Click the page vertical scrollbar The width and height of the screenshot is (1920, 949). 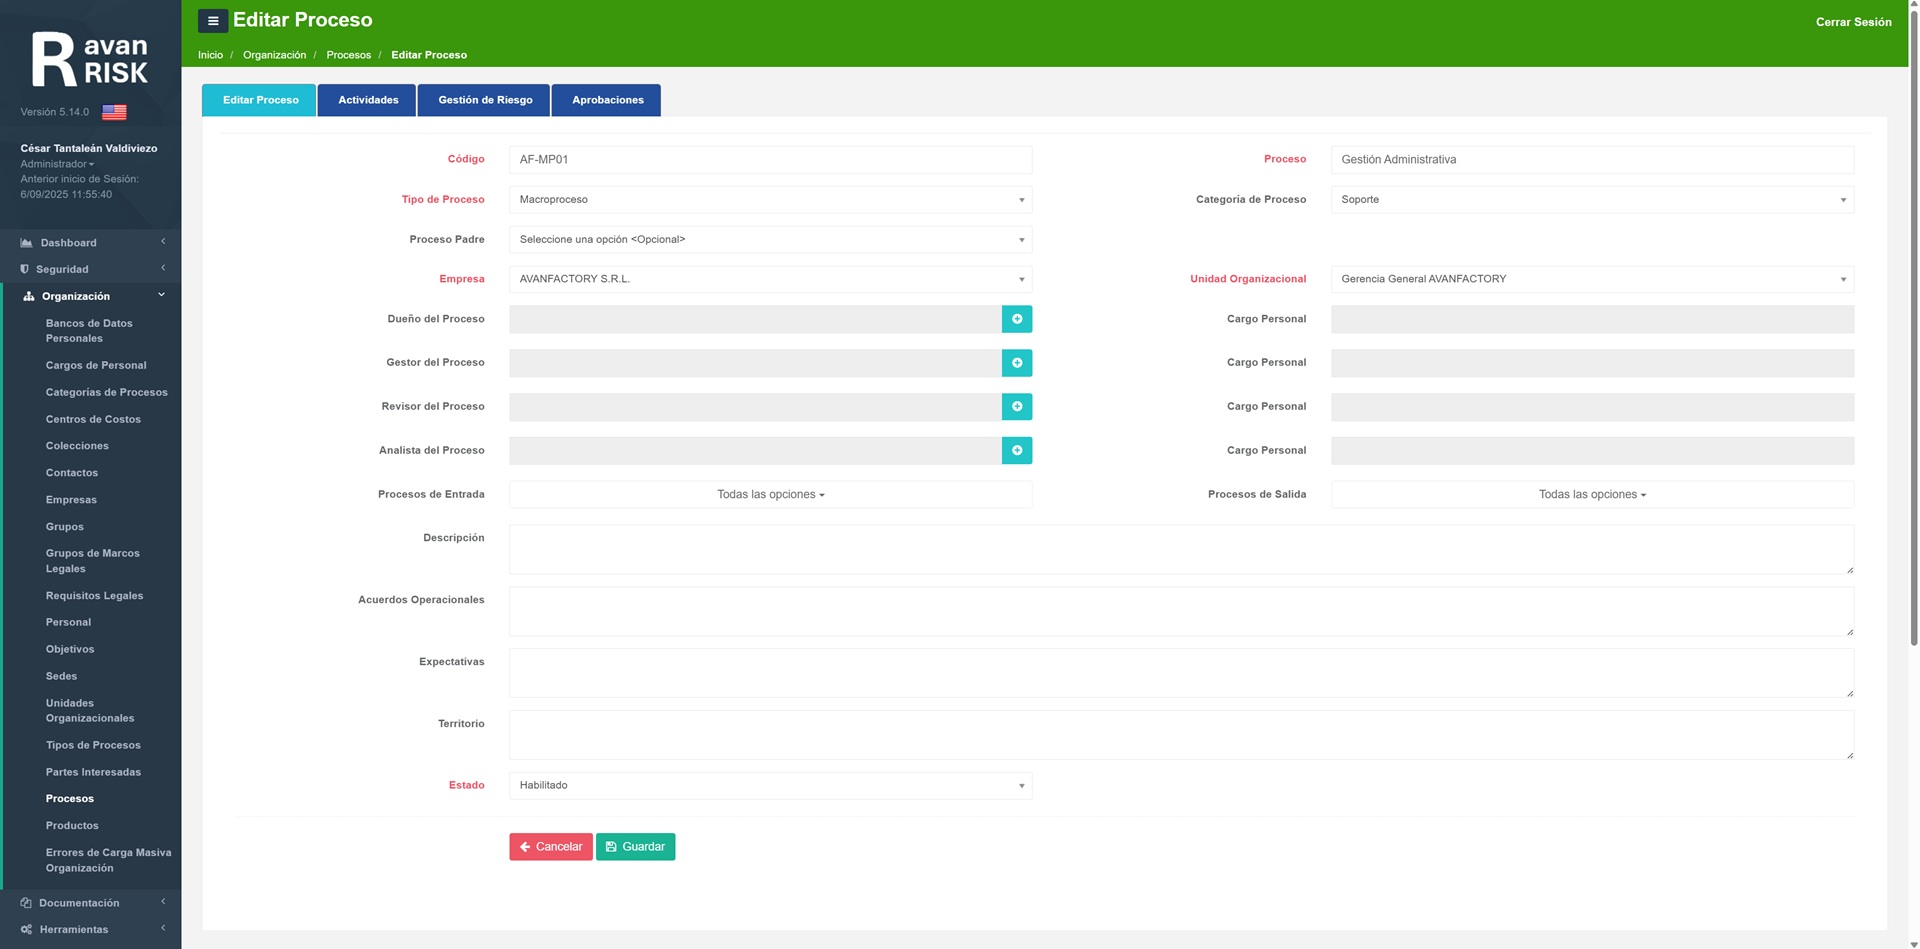1914,330
